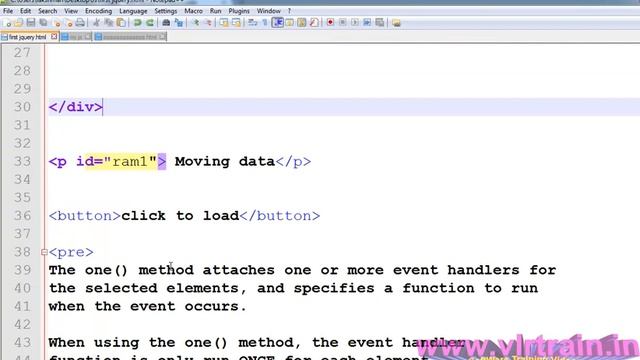Click the opening <pre> tag
Viewport: 640px width, 360px height.
click(71, 252)
